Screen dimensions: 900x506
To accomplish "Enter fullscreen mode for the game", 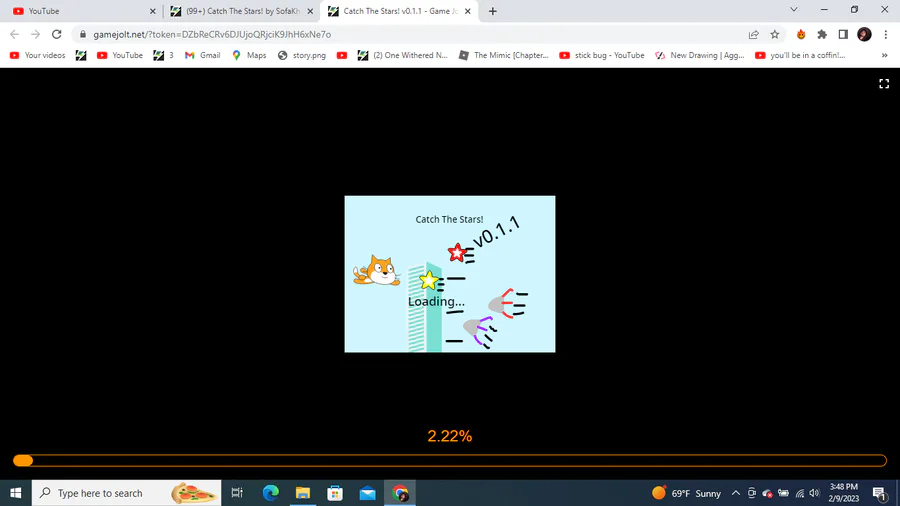I will click(x=884, y=84).
